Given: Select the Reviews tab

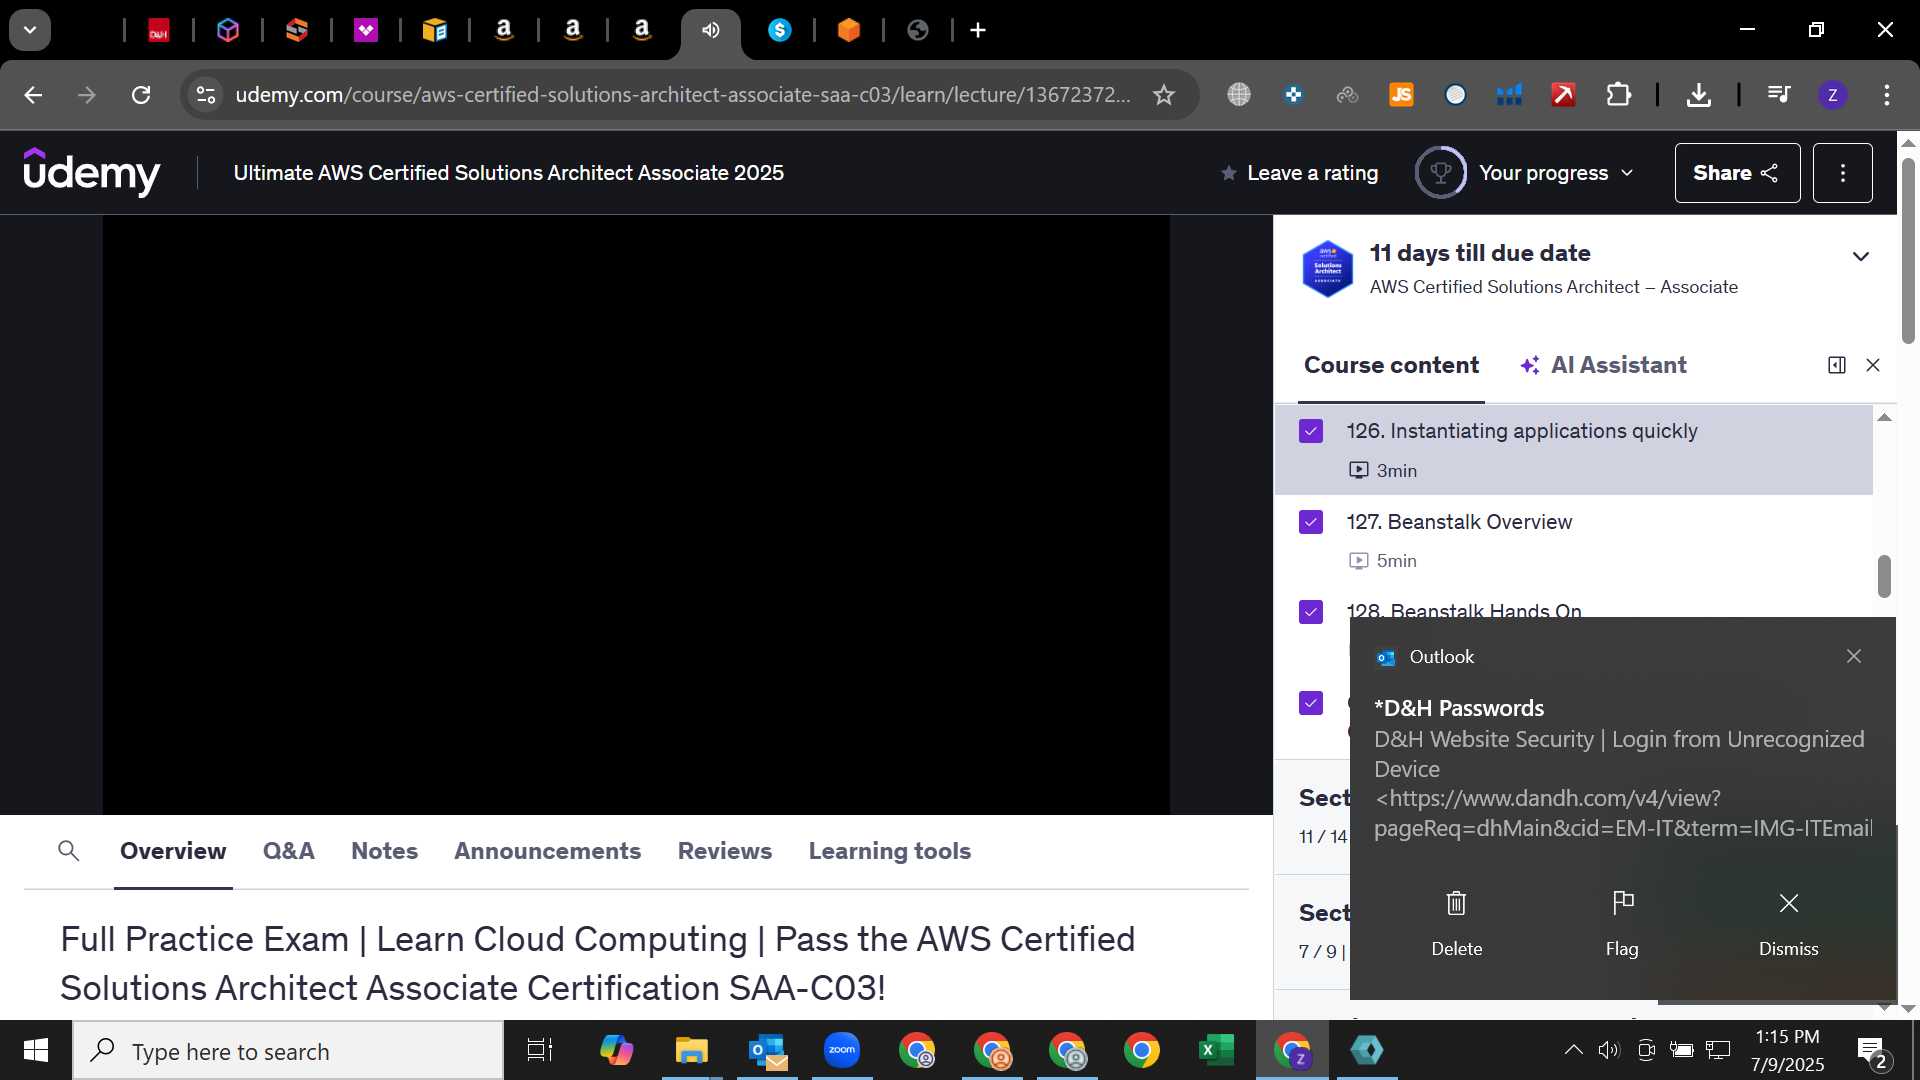Looking at the screenshot, I should coord(724,851).
